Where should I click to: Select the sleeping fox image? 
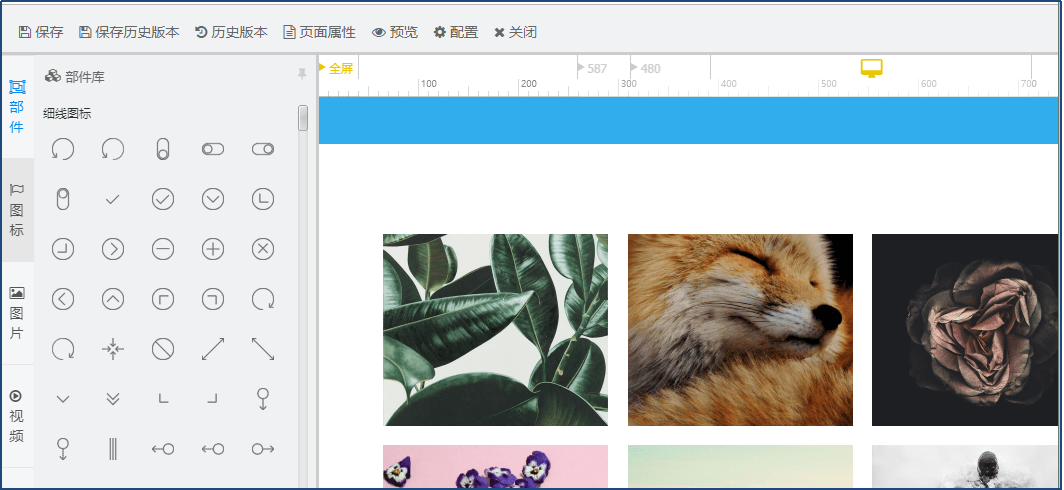740,330
